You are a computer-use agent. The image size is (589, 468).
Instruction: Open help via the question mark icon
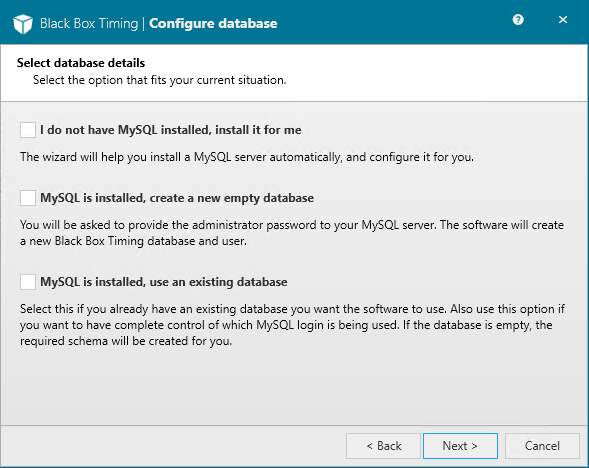518,20
